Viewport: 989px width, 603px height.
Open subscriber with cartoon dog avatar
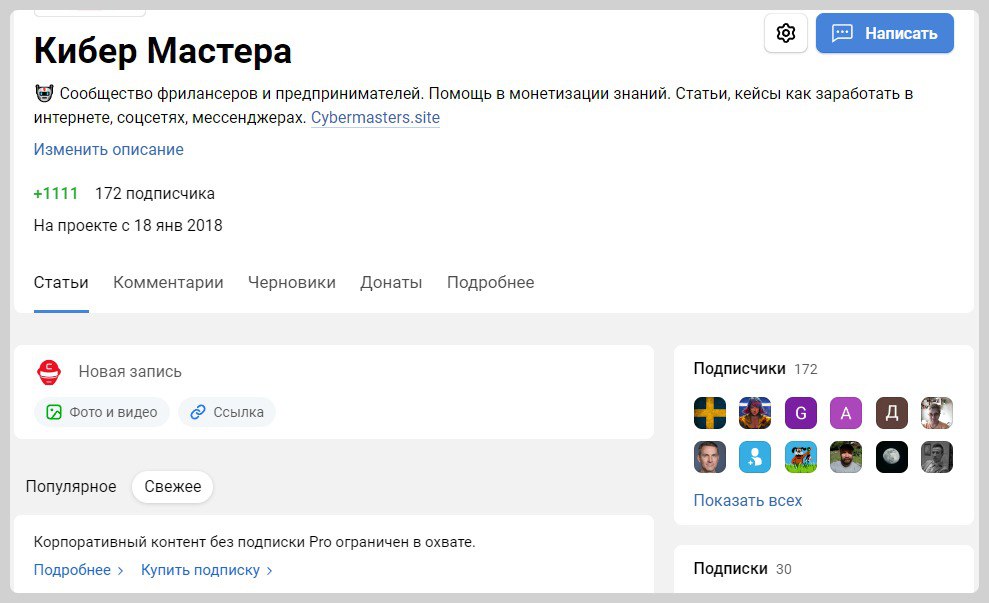800,457
